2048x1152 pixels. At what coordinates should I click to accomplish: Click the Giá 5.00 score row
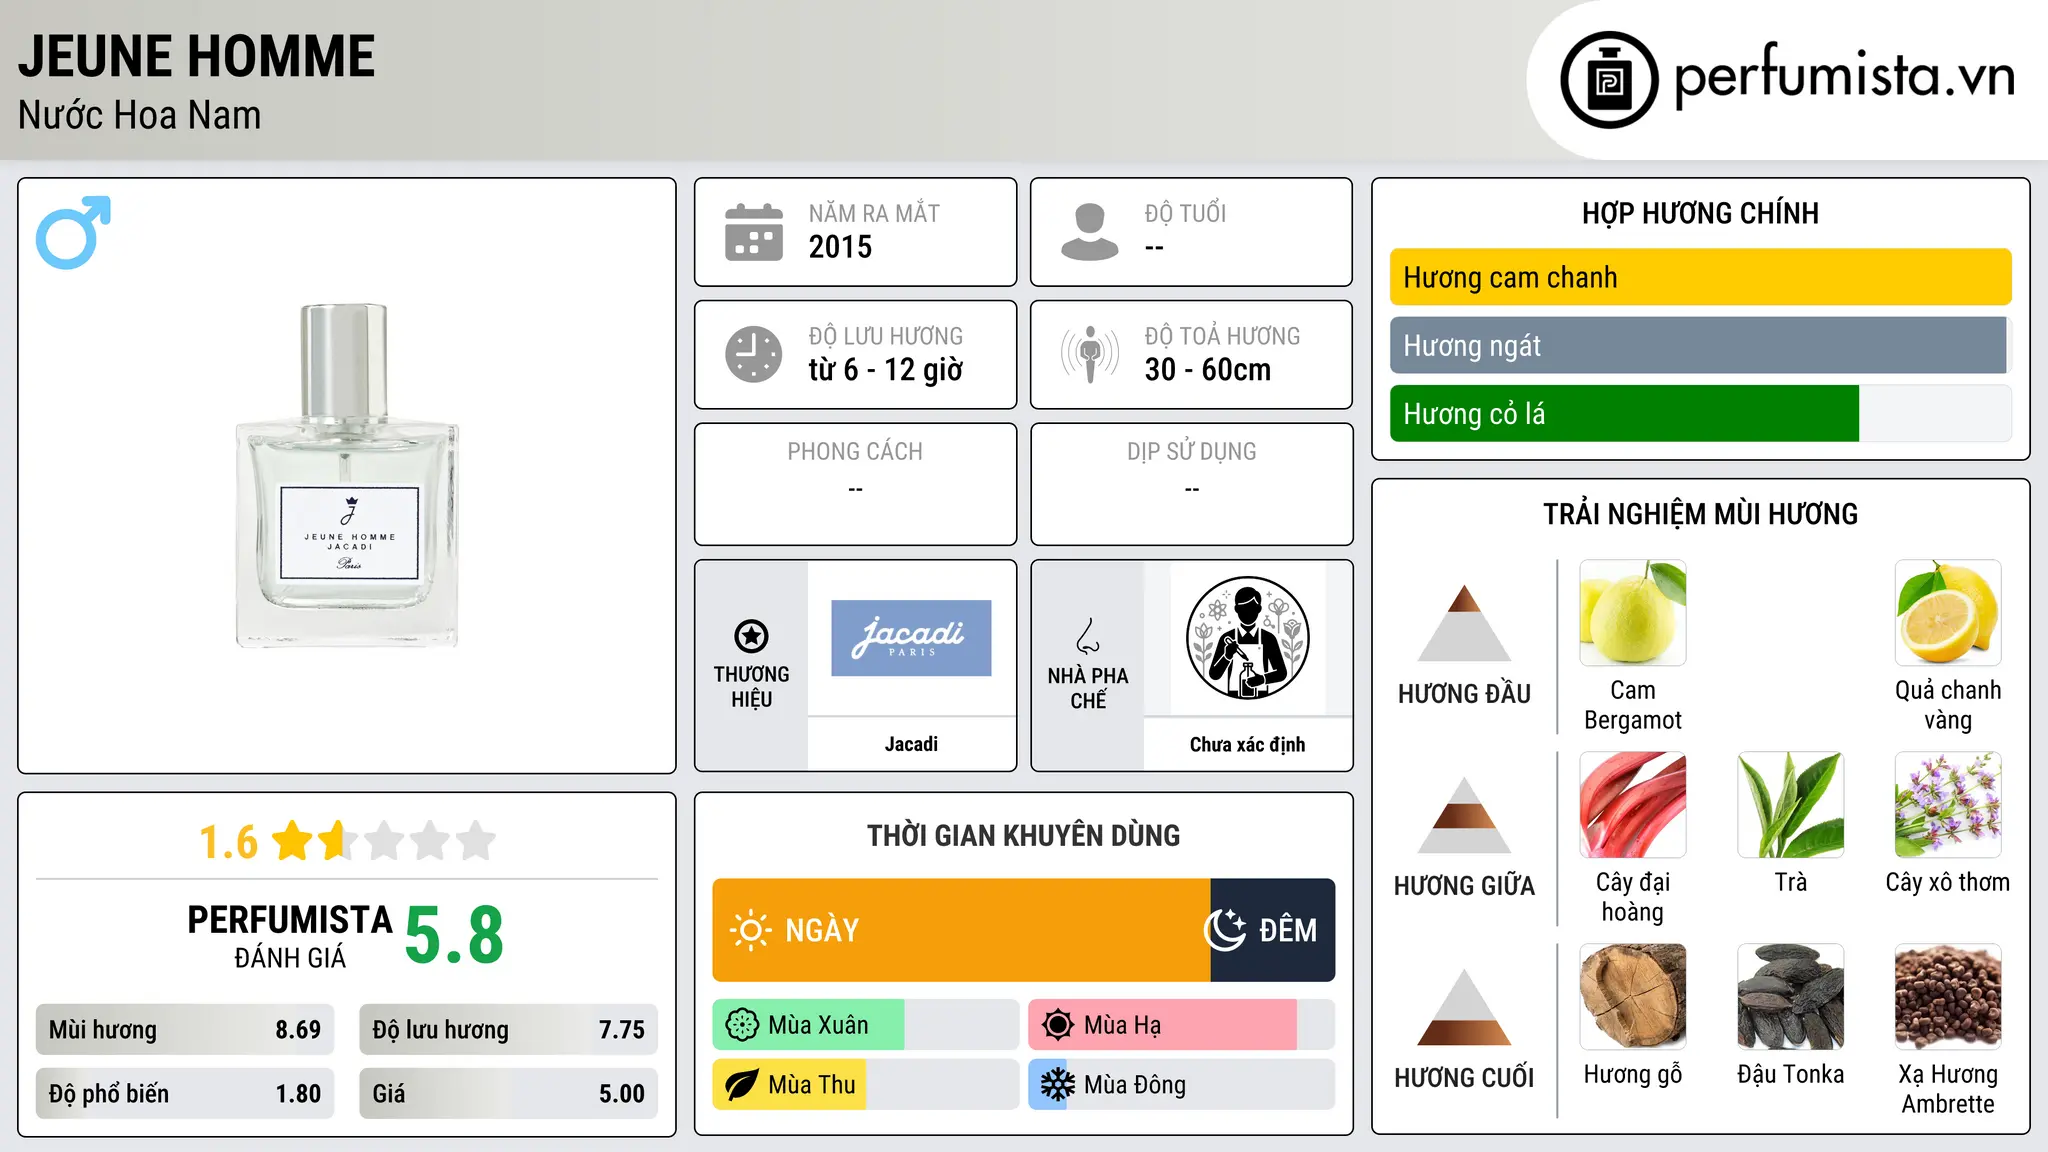point(508,1093)
